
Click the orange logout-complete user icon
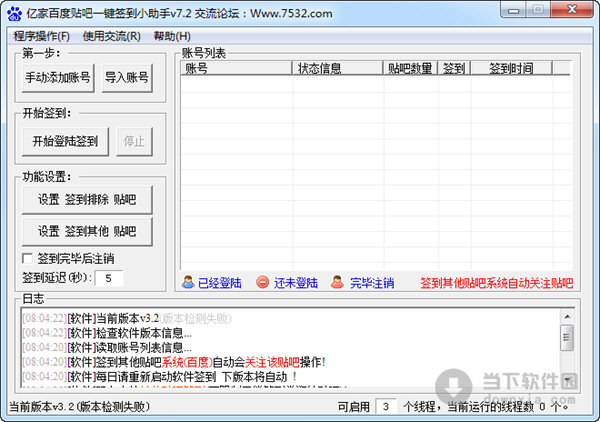[337, 282]
